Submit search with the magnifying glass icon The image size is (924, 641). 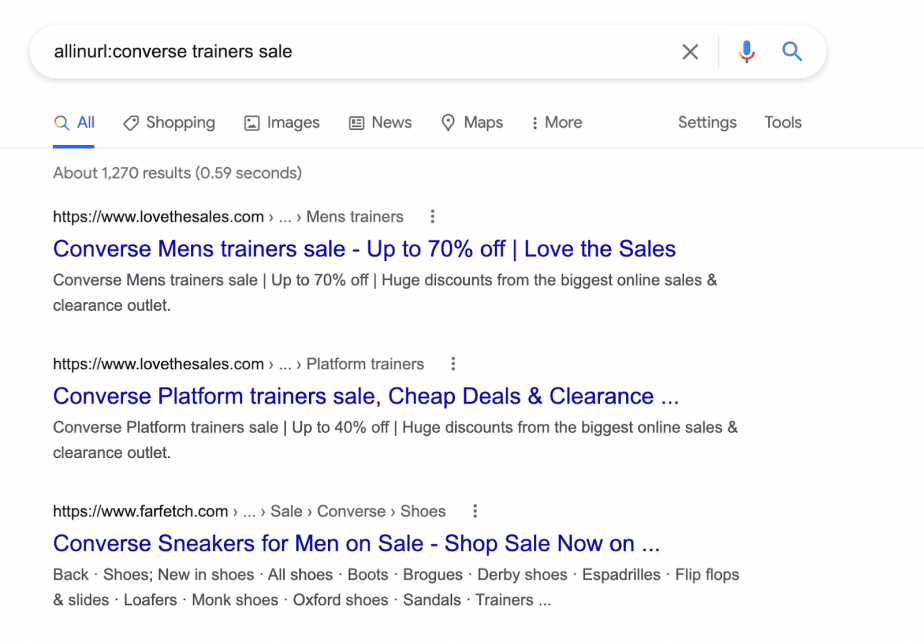point(792,52)
